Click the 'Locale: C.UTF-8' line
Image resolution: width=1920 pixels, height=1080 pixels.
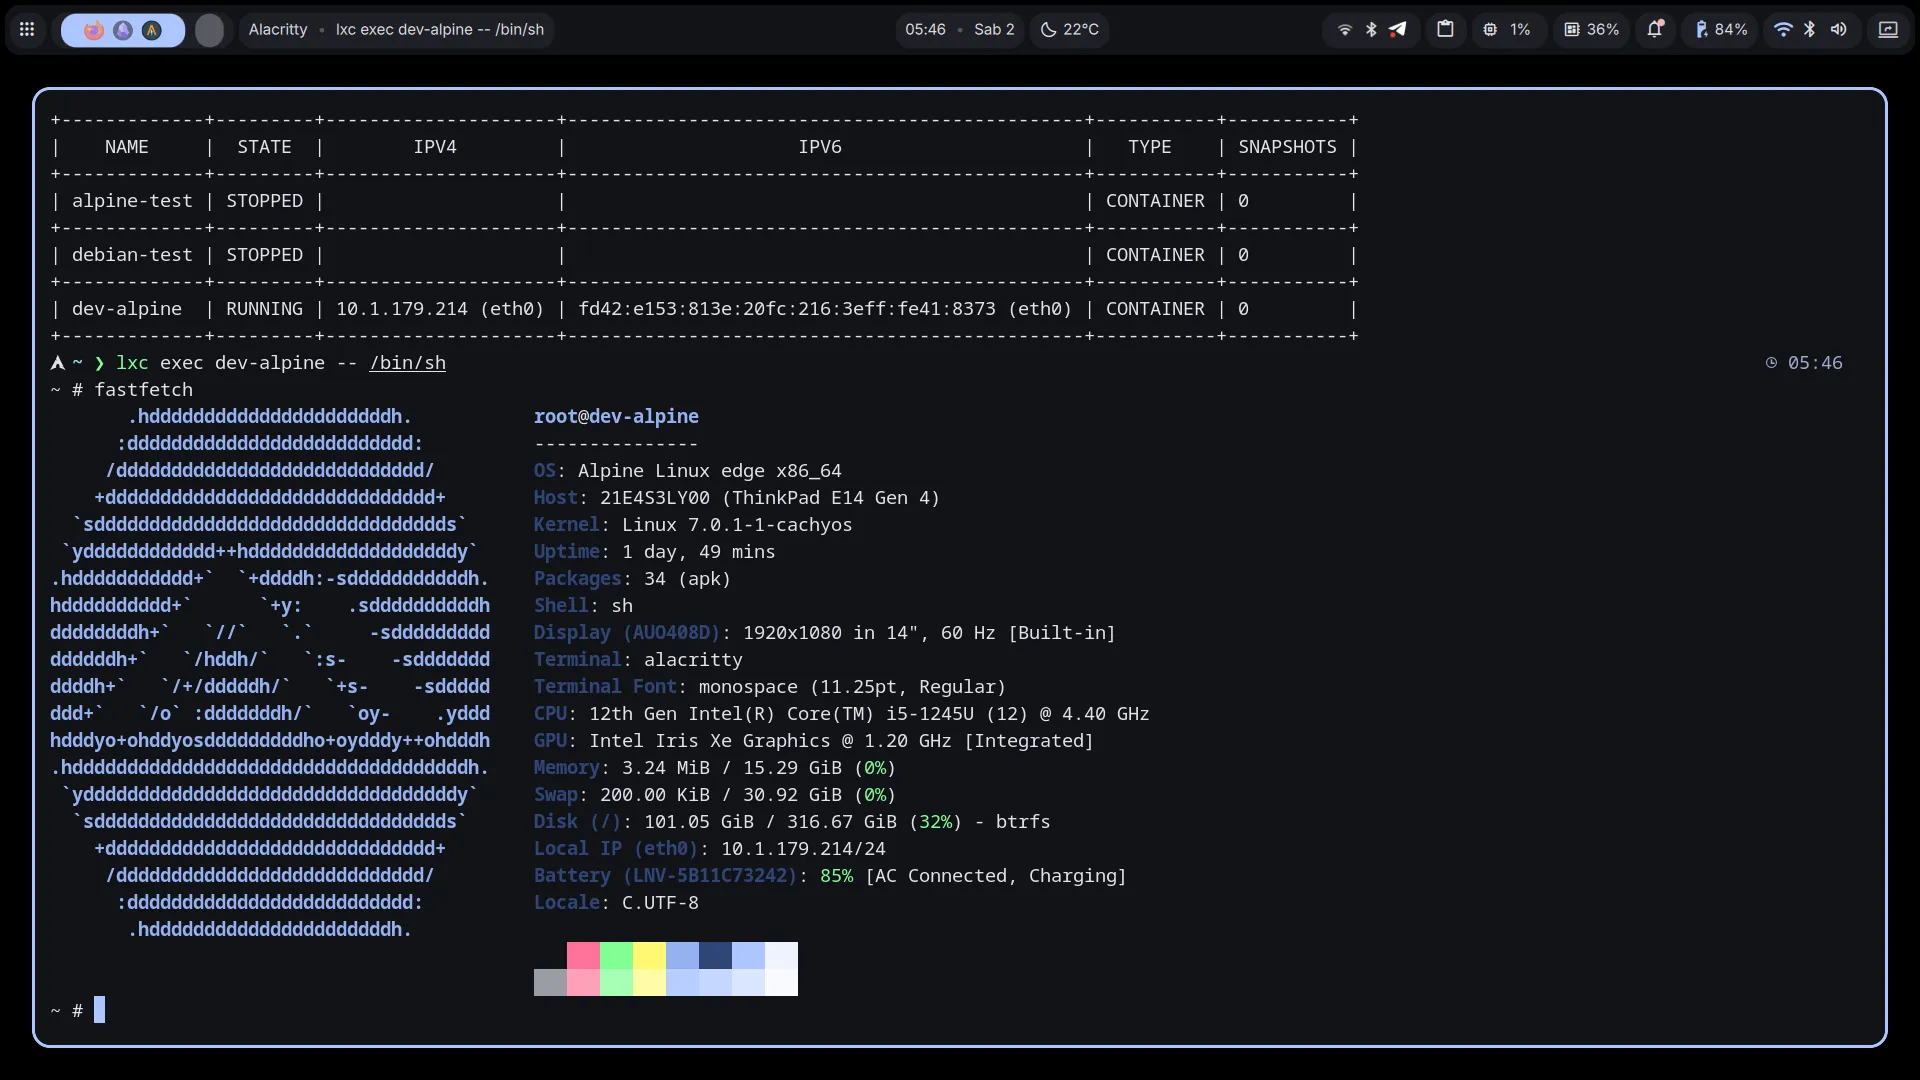tap(616, 903)
